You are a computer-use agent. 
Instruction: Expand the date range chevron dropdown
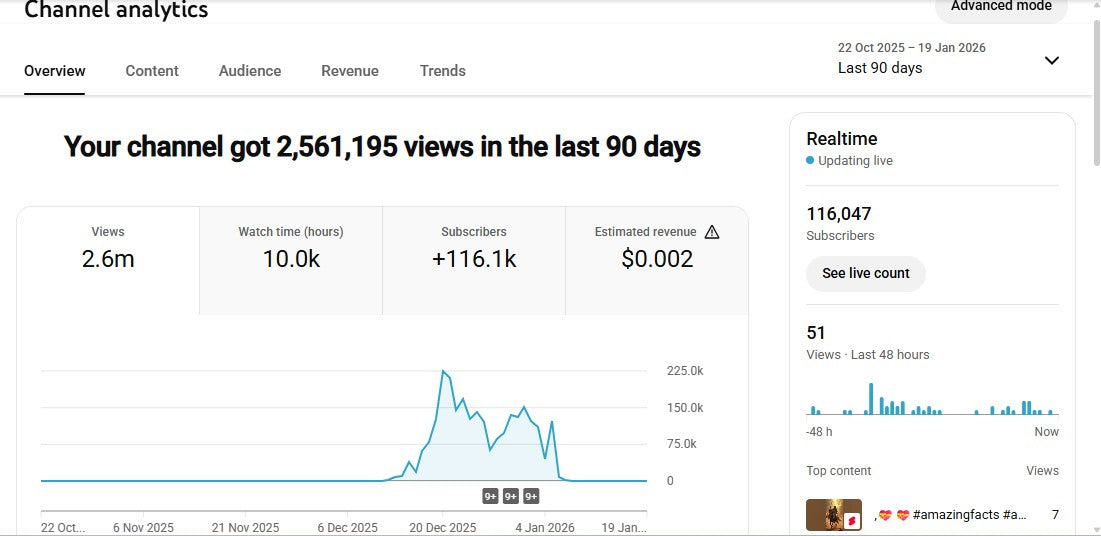tap(1051, 60)
